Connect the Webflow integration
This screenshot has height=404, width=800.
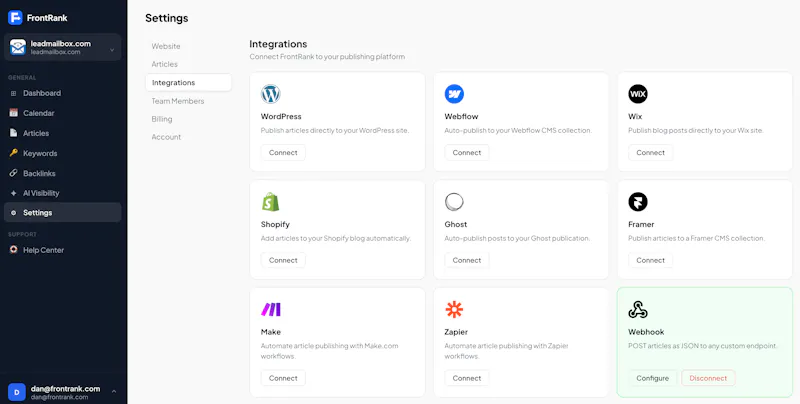pos(467,153)
